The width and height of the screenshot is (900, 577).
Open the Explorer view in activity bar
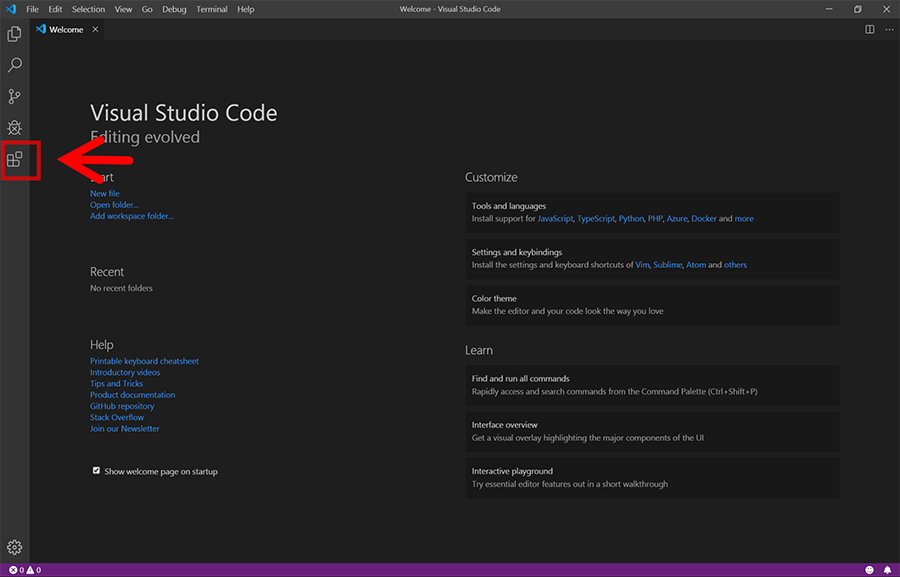click(x=14, y=34)
